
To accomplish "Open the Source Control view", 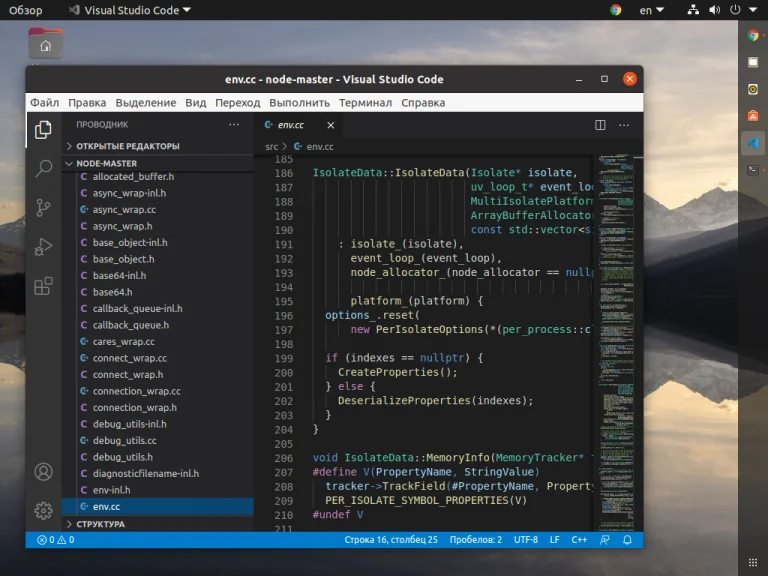I will (x=43, y=208).
